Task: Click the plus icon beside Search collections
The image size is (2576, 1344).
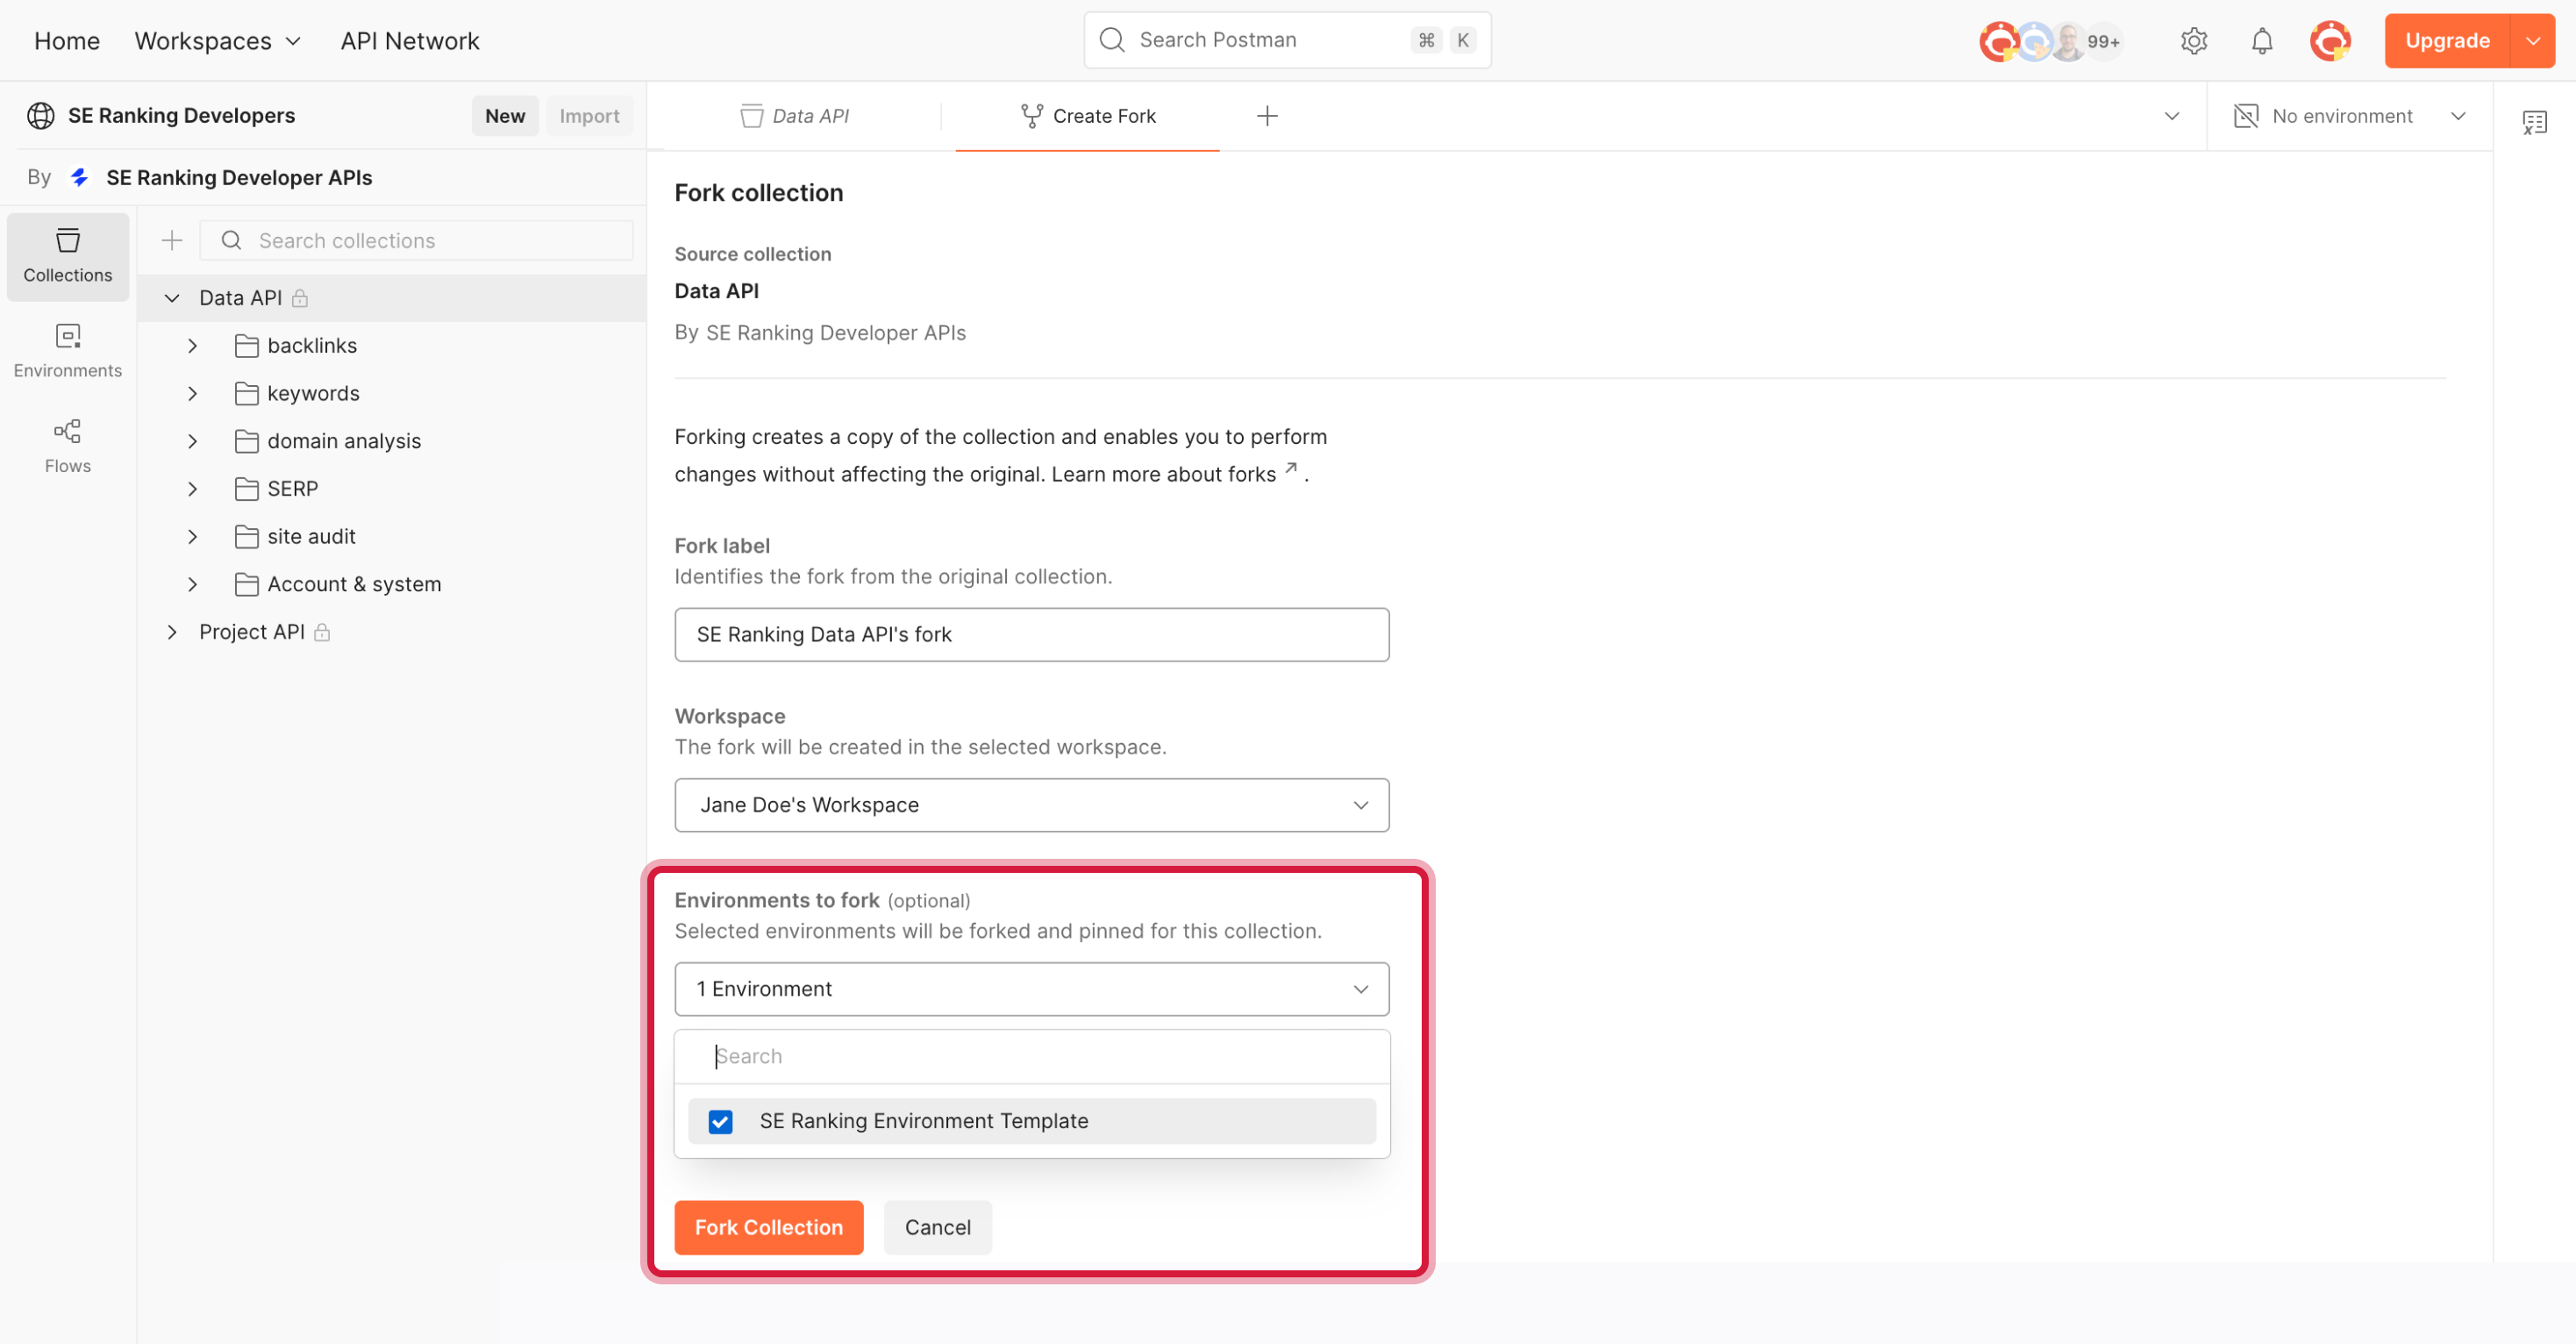Action: click(x=172, y=241)
